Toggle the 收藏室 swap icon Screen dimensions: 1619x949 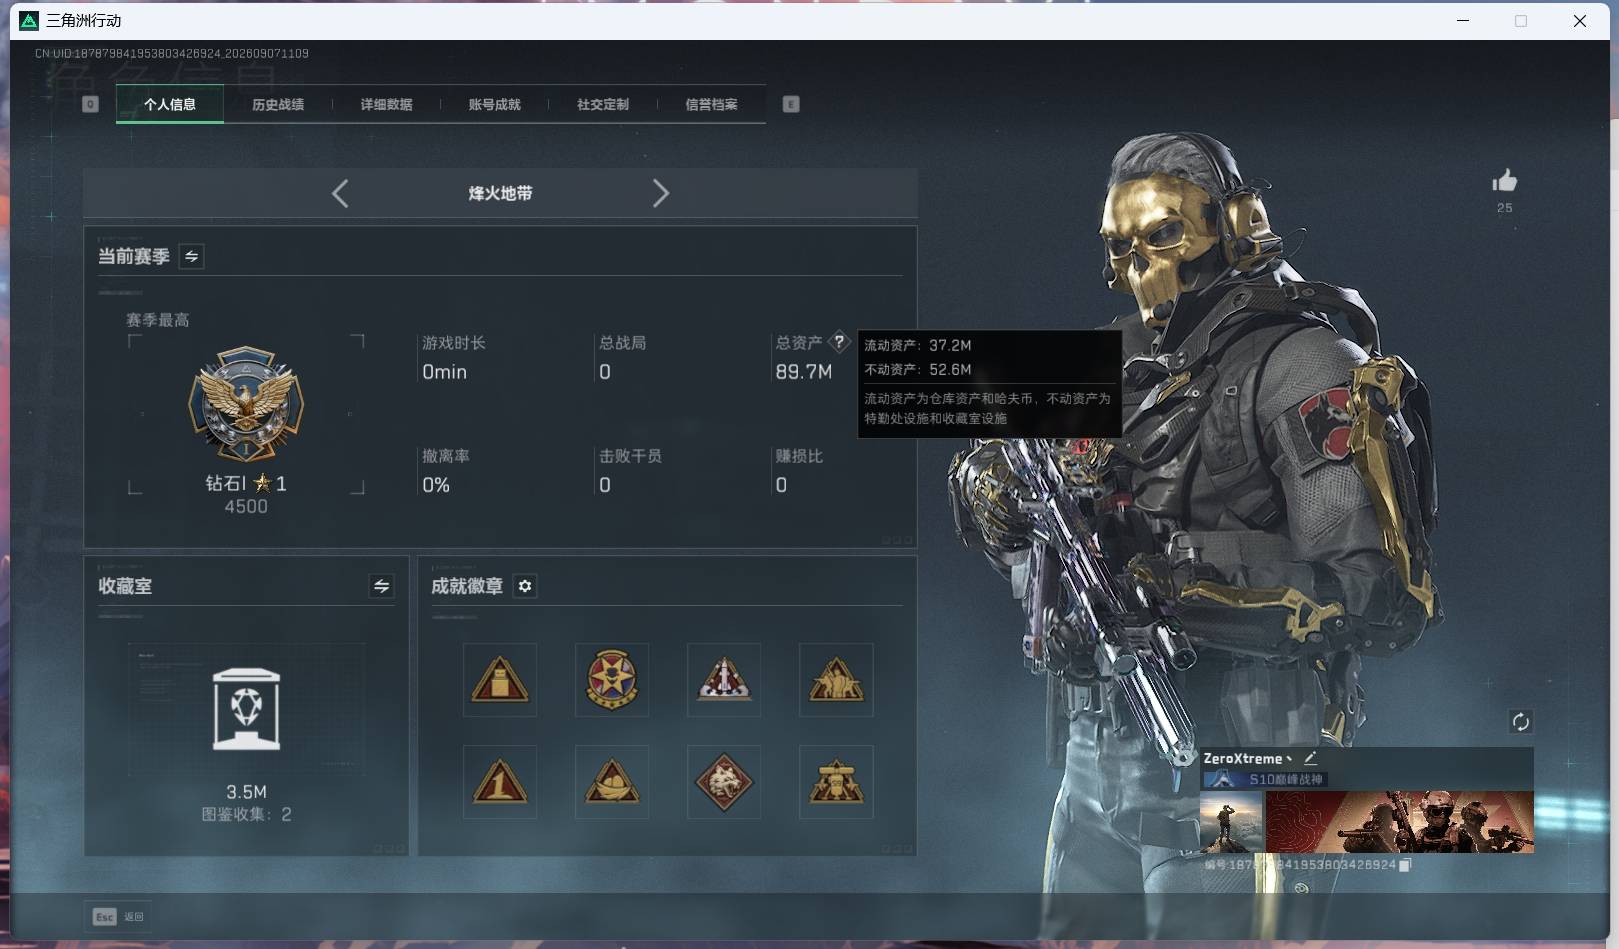(x=381, y=586)
